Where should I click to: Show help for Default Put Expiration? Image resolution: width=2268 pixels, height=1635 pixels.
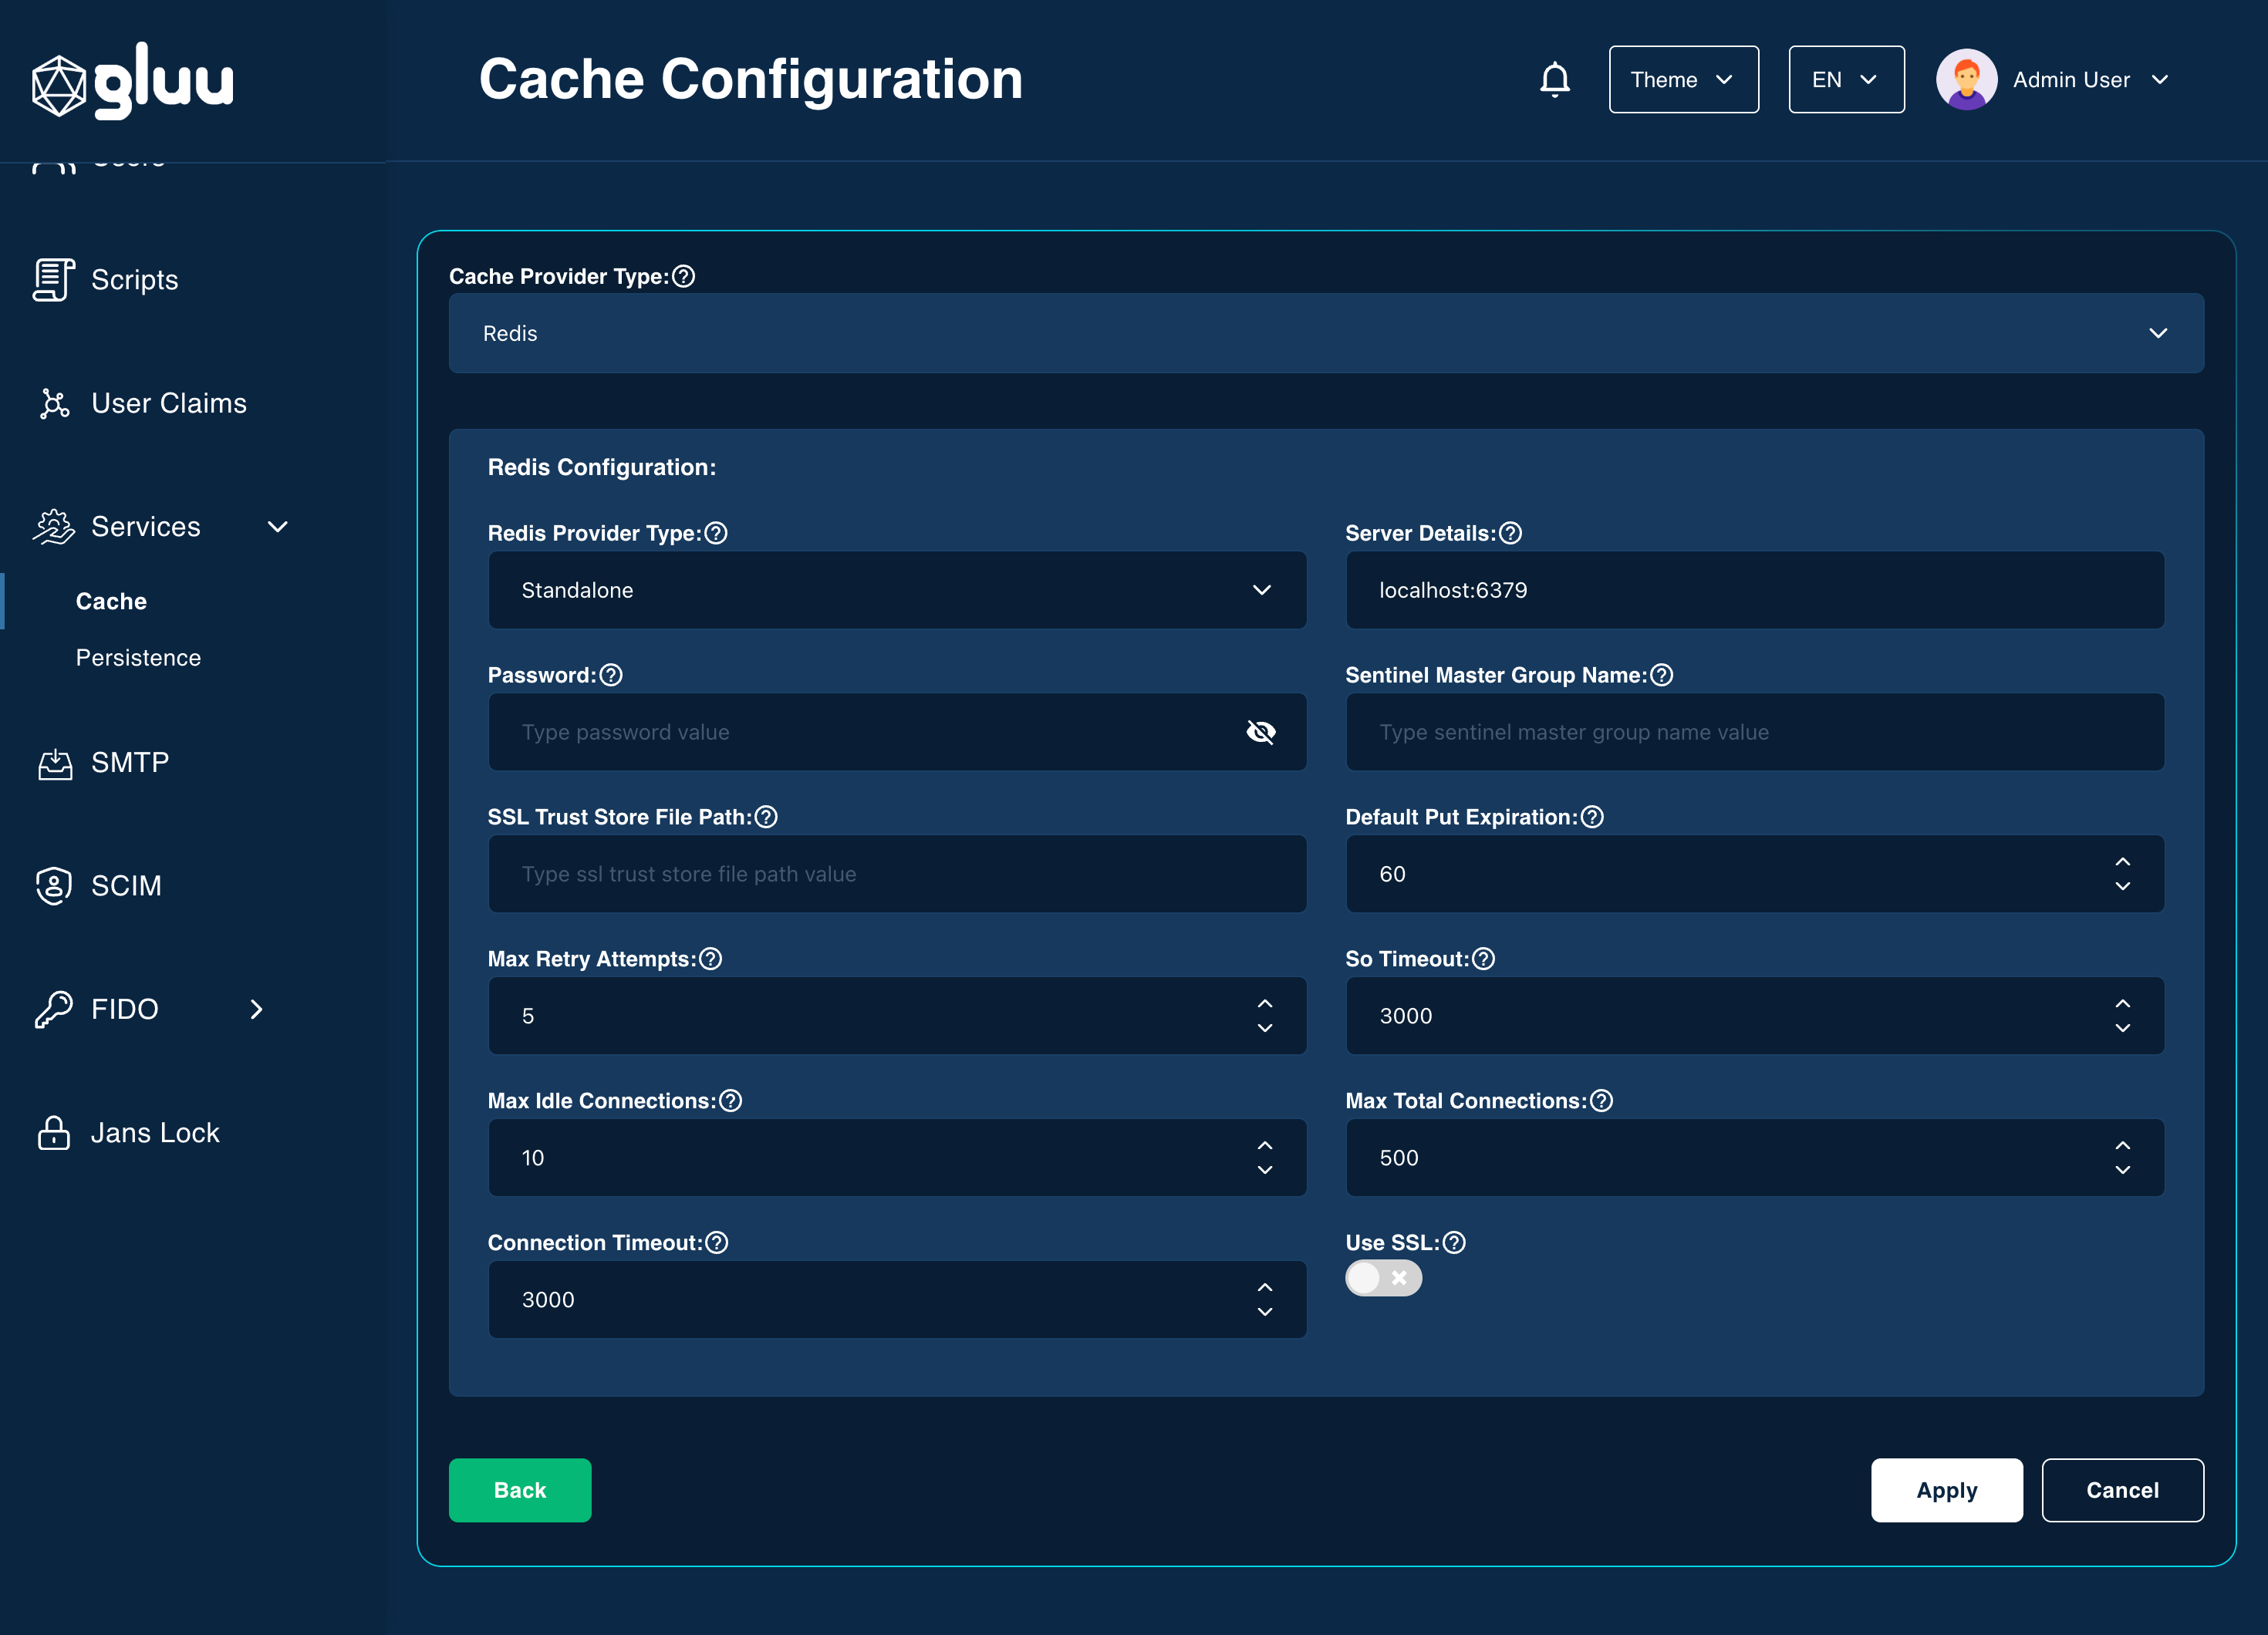(1592, 817)
